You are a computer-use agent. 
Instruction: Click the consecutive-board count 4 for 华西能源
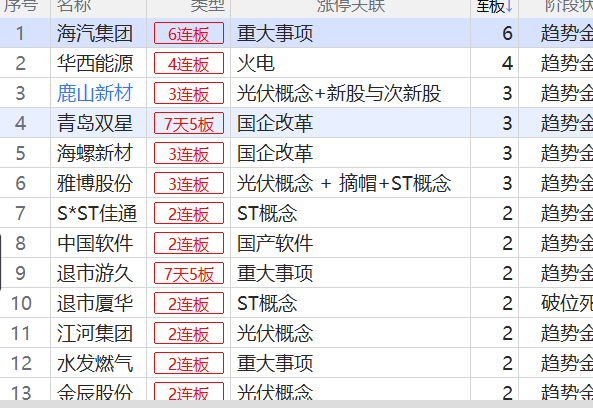pos(507,63)
